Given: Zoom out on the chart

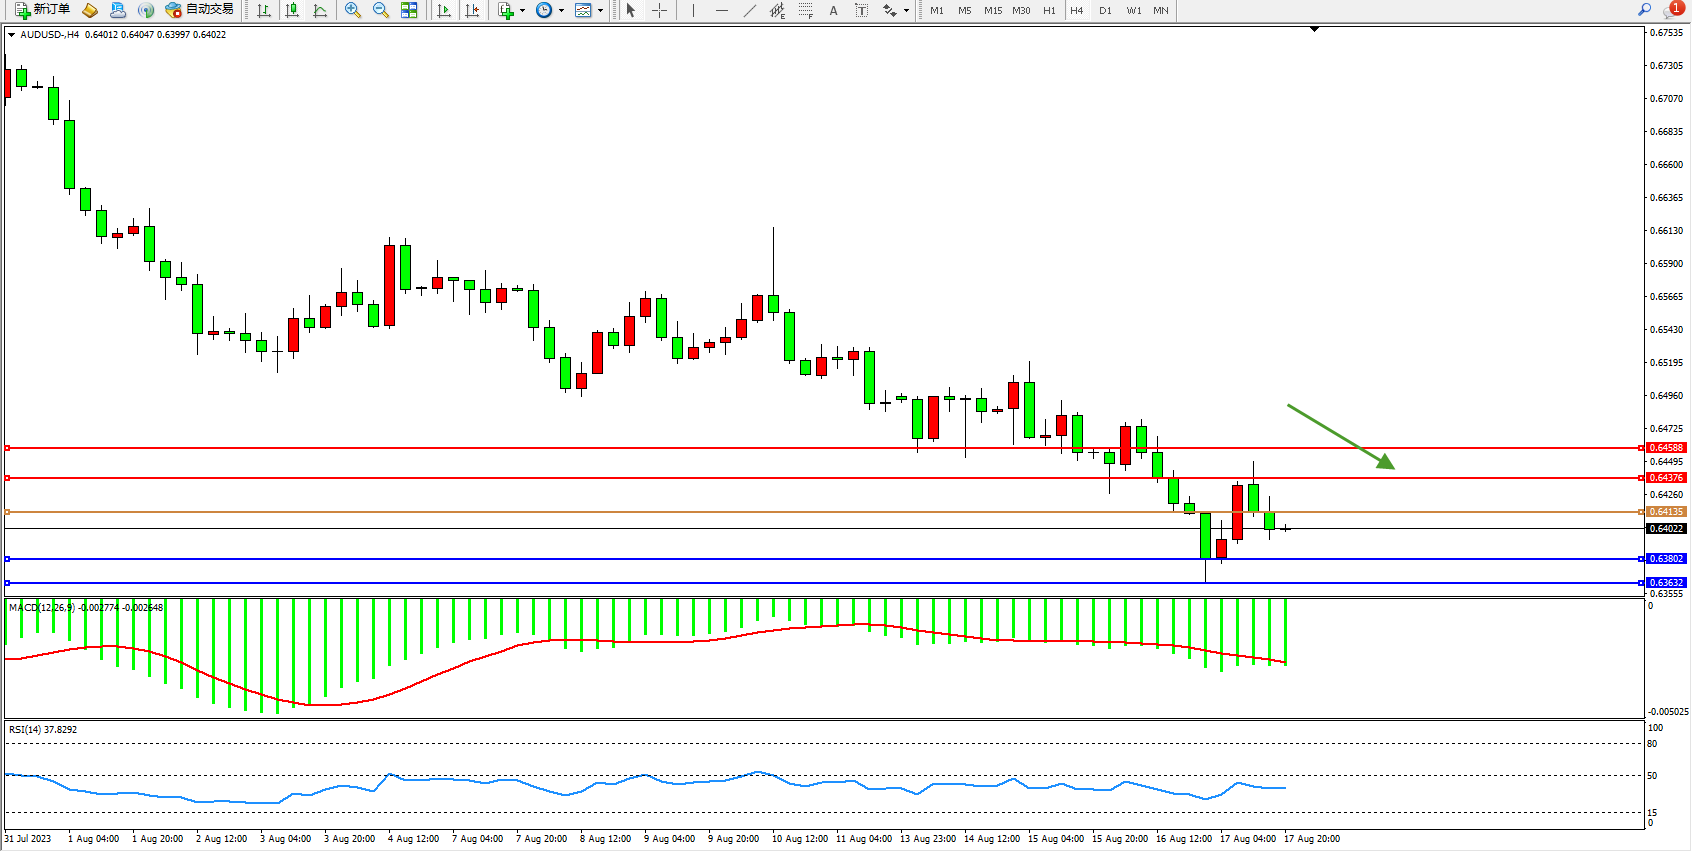Looking at the screenshot, I should (x=381, y=10).
